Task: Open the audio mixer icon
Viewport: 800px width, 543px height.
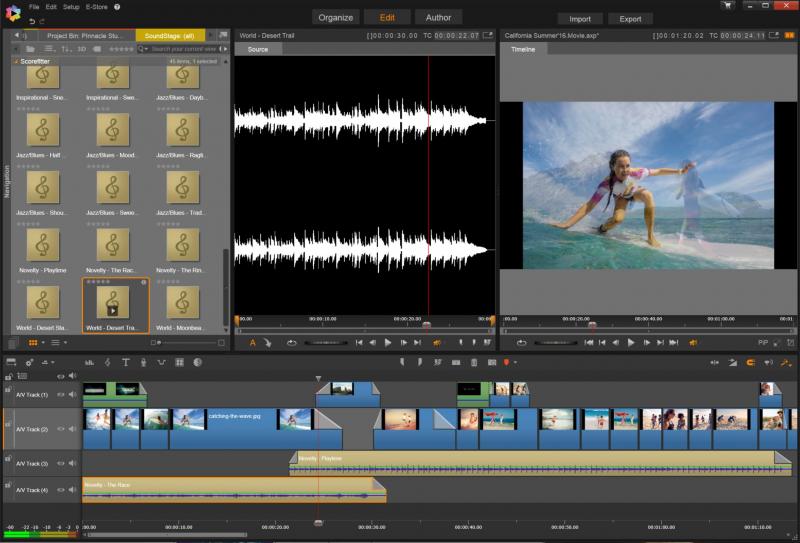Action: (x=89, y=362)
